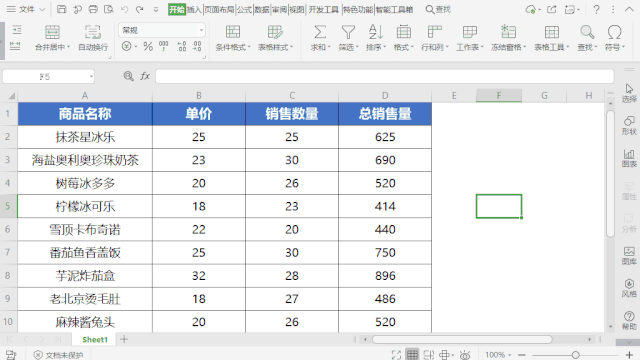Click the 求和 sum sigma icon
This screenshot has height=360, width=640.
pos(320,32)
